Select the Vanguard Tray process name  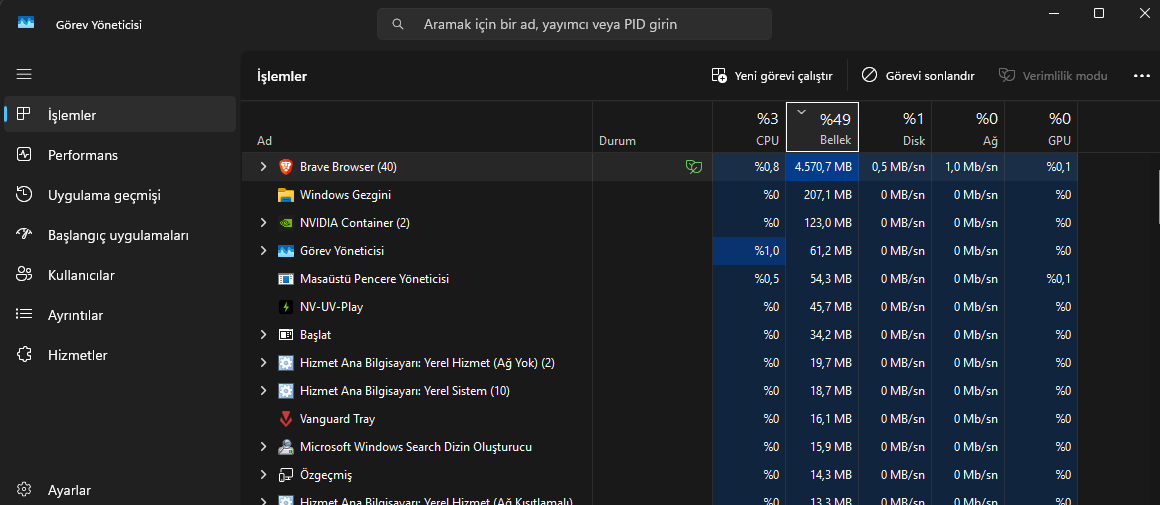[337, 418]
